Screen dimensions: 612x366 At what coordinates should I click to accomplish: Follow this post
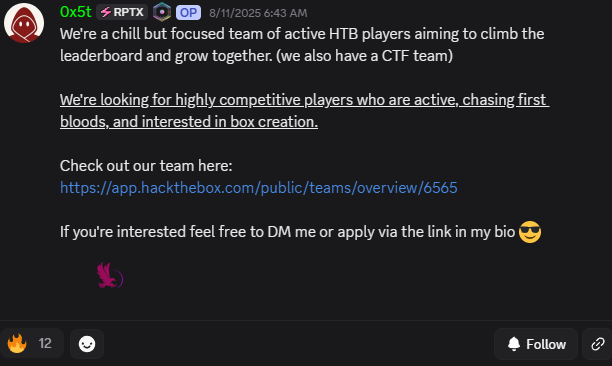click(536, 344)
